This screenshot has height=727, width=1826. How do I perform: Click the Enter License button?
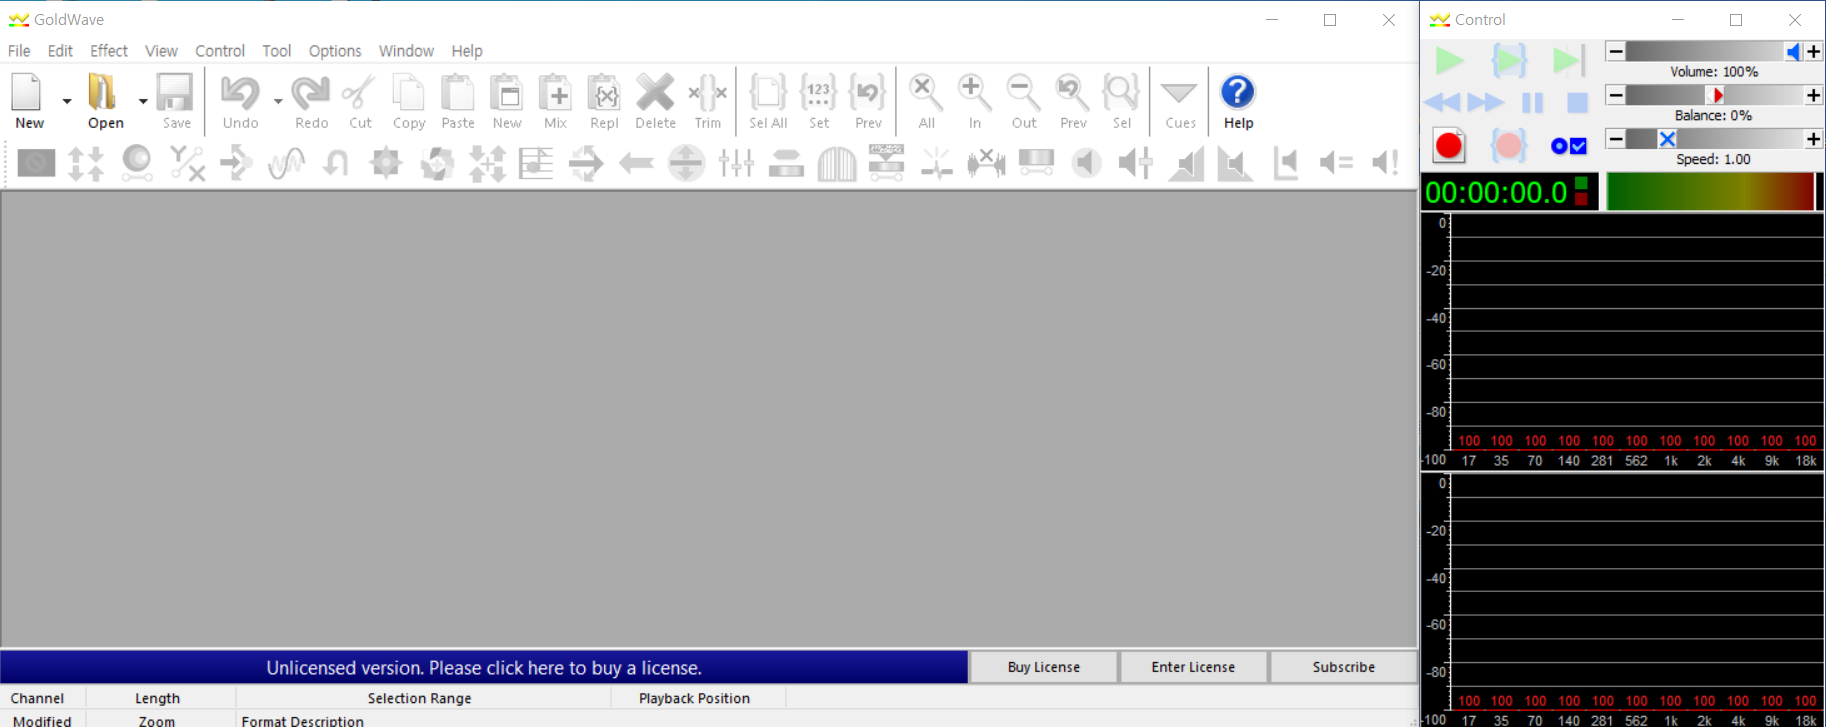pos(1193,667)
